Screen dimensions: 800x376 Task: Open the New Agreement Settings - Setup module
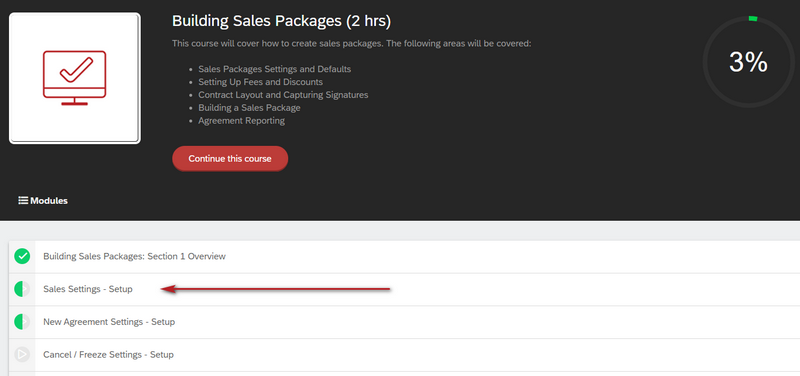[x=109, y=322]
